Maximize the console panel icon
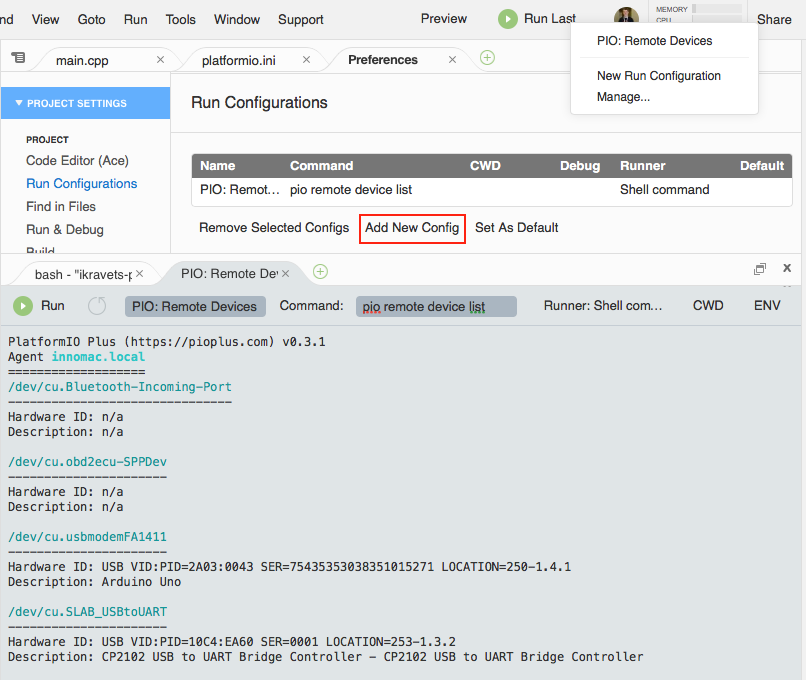The height and width of the screenshot is (680, 806). [760, 268]
